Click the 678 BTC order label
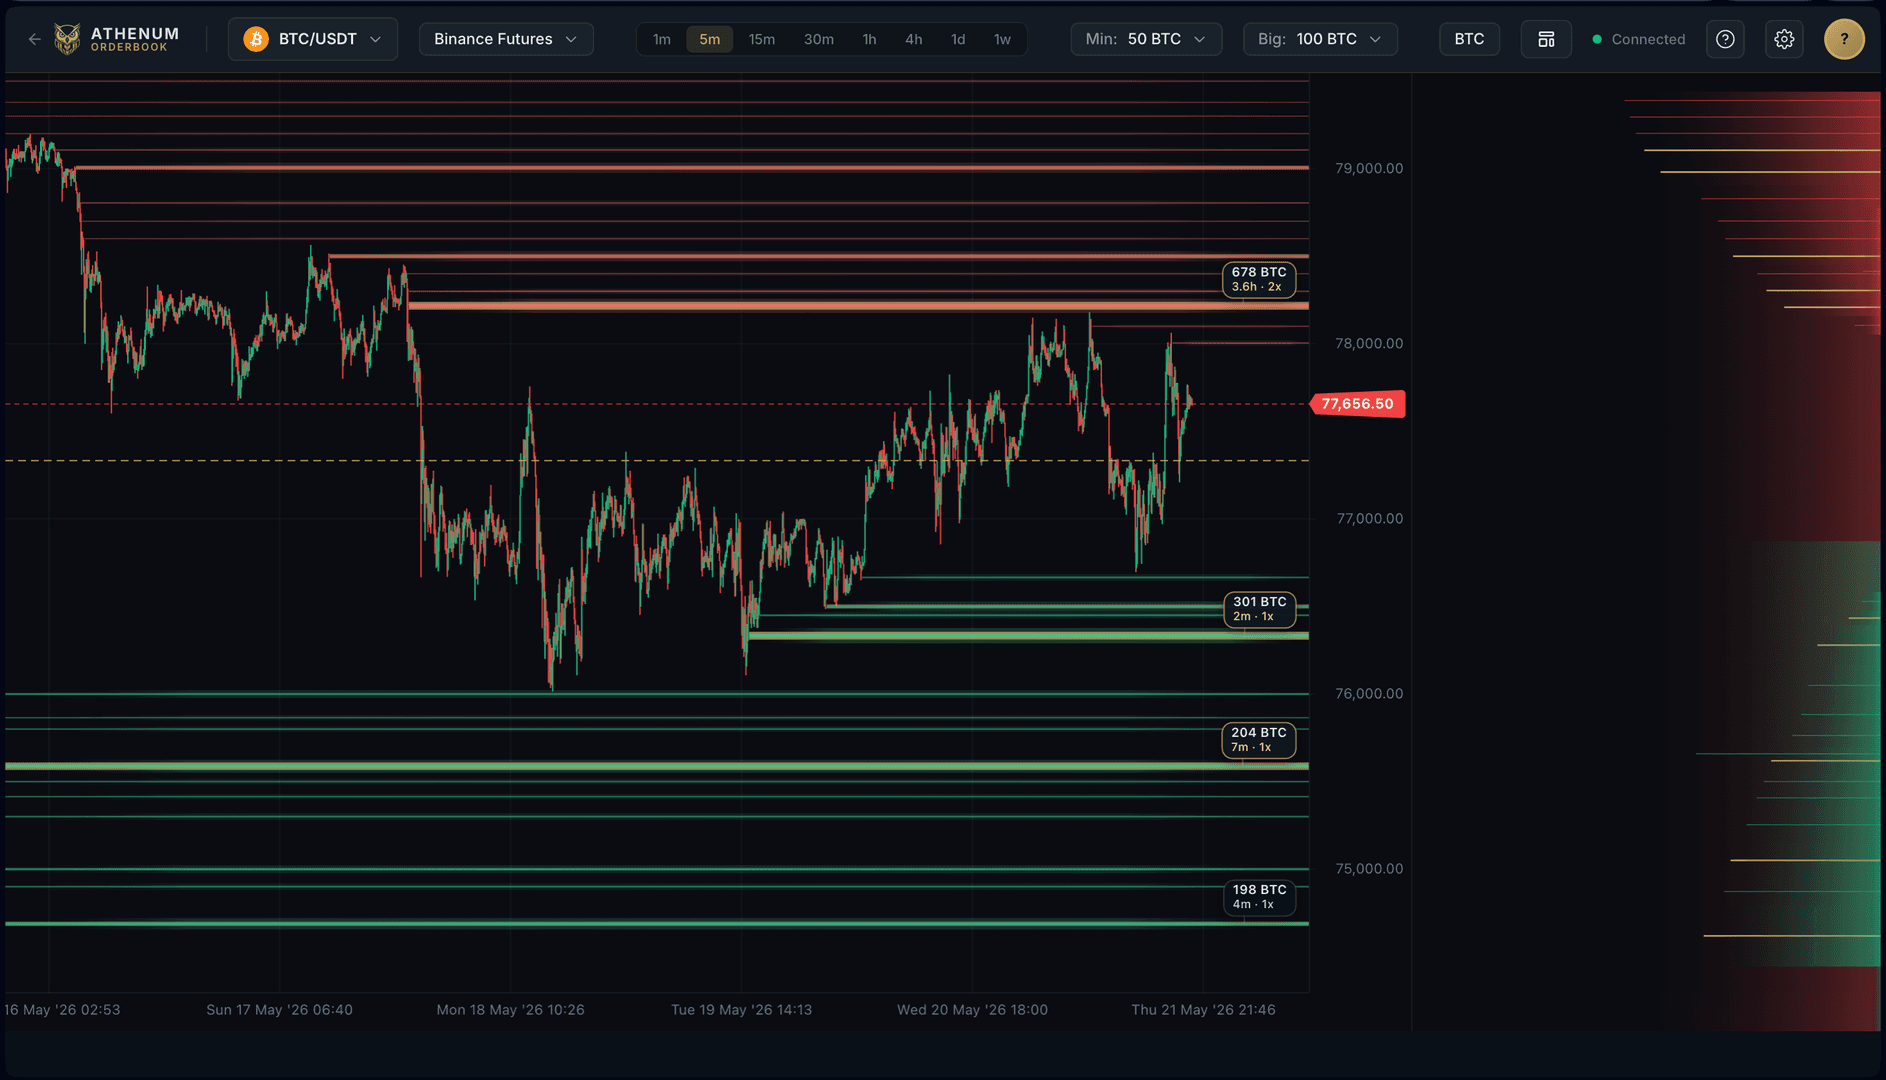1886x1080 pixels. click(x=1259, y=279)
